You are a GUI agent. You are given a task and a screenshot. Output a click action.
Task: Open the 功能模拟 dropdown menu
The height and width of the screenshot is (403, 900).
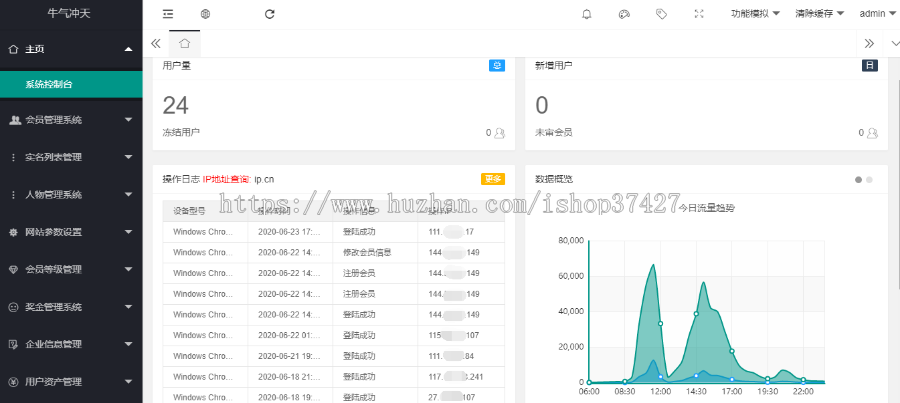(x=756, y=14)
